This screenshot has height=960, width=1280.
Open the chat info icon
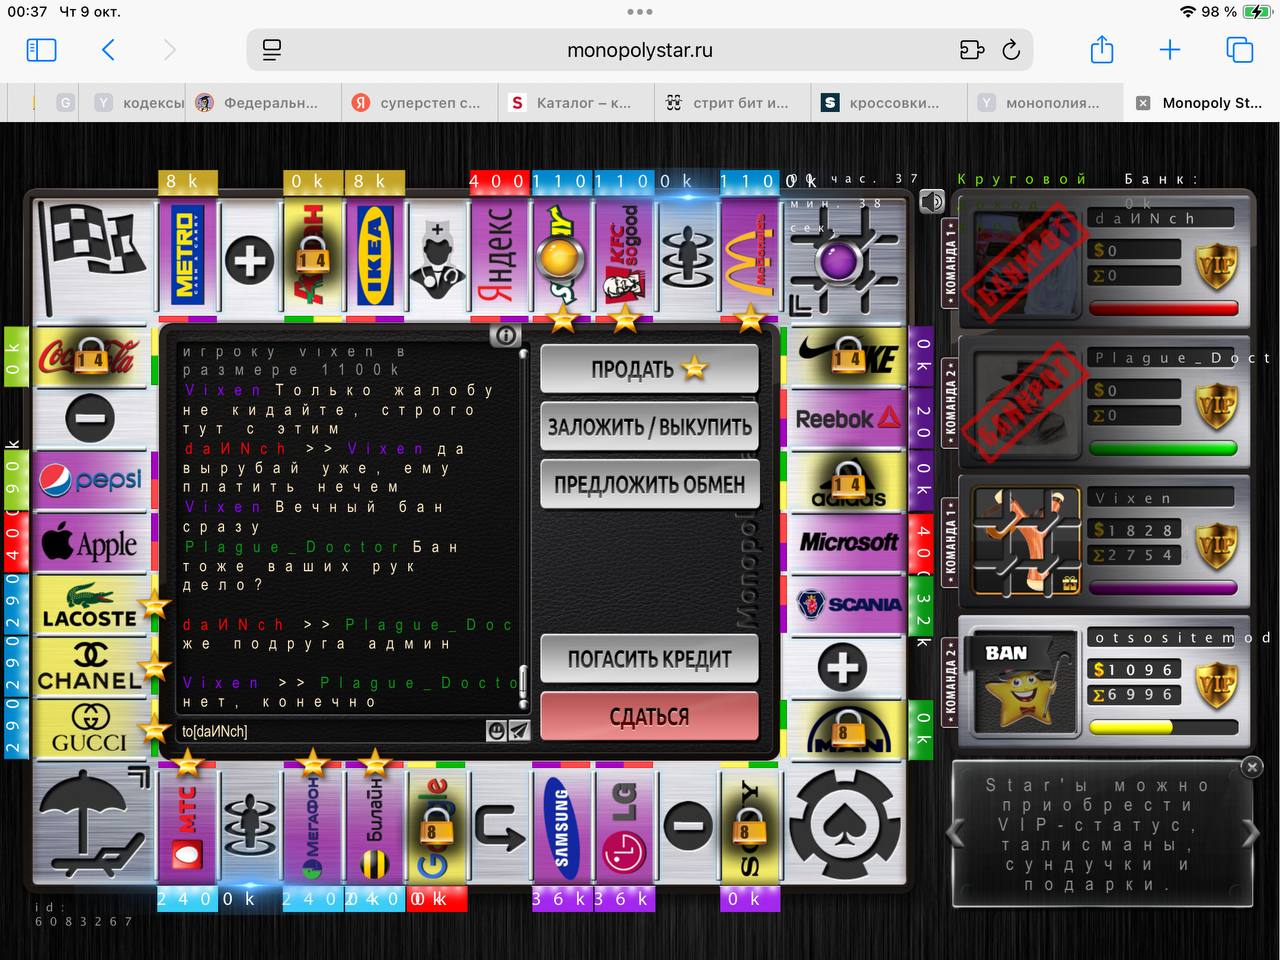coord(505,336)
